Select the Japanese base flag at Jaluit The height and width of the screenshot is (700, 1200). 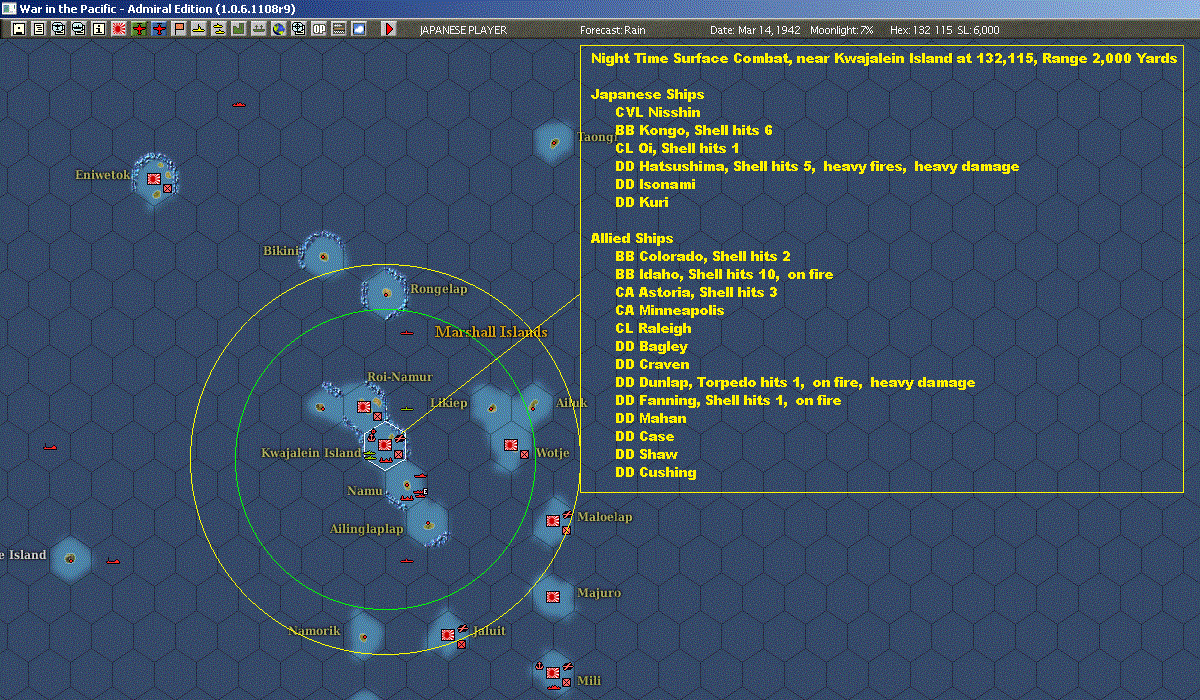(447, 634)
